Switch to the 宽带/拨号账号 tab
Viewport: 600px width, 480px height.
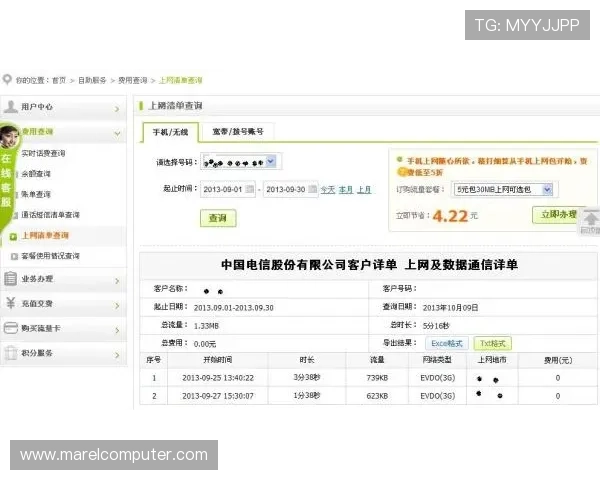(238, 132)
